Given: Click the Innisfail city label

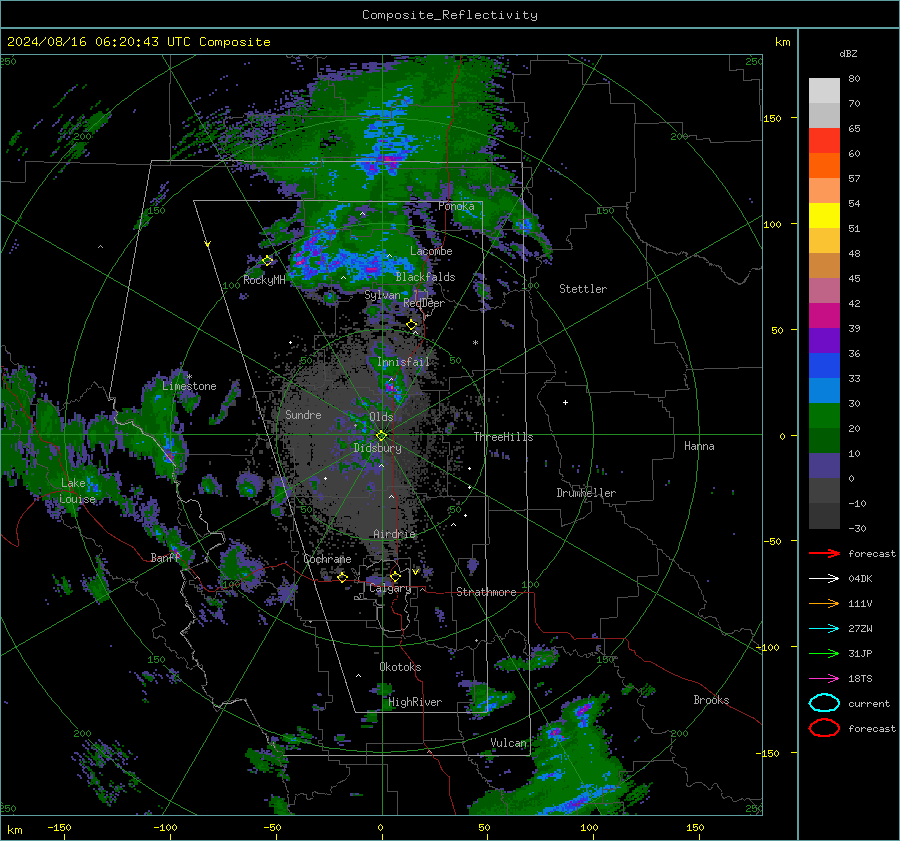Looking at the screenshot, I should coord(403,362).
